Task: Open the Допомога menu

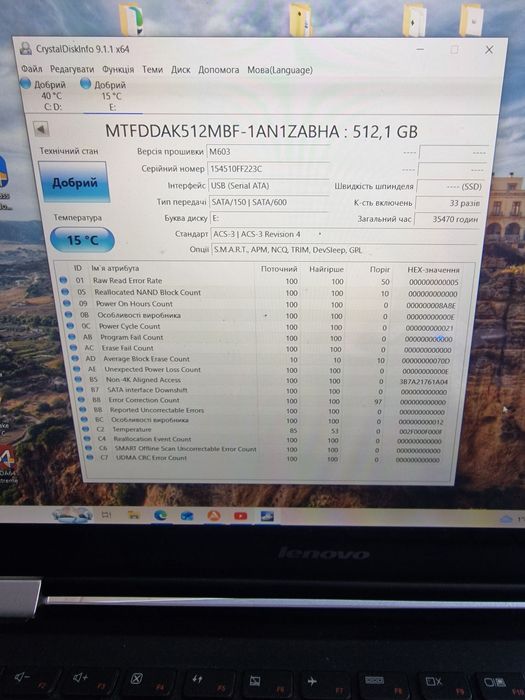Action: 219,70
